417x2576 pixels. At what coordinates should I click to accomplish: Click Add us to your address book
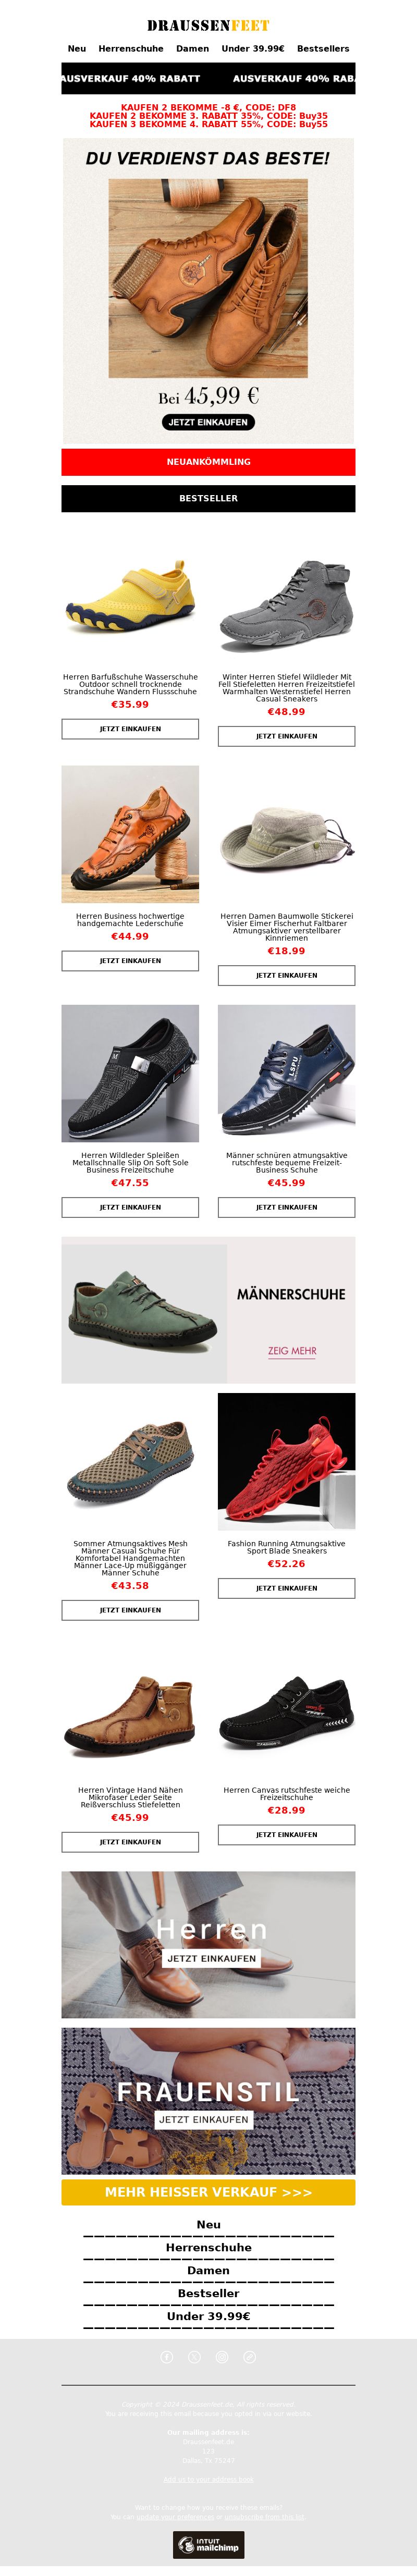pos(208,2479)
